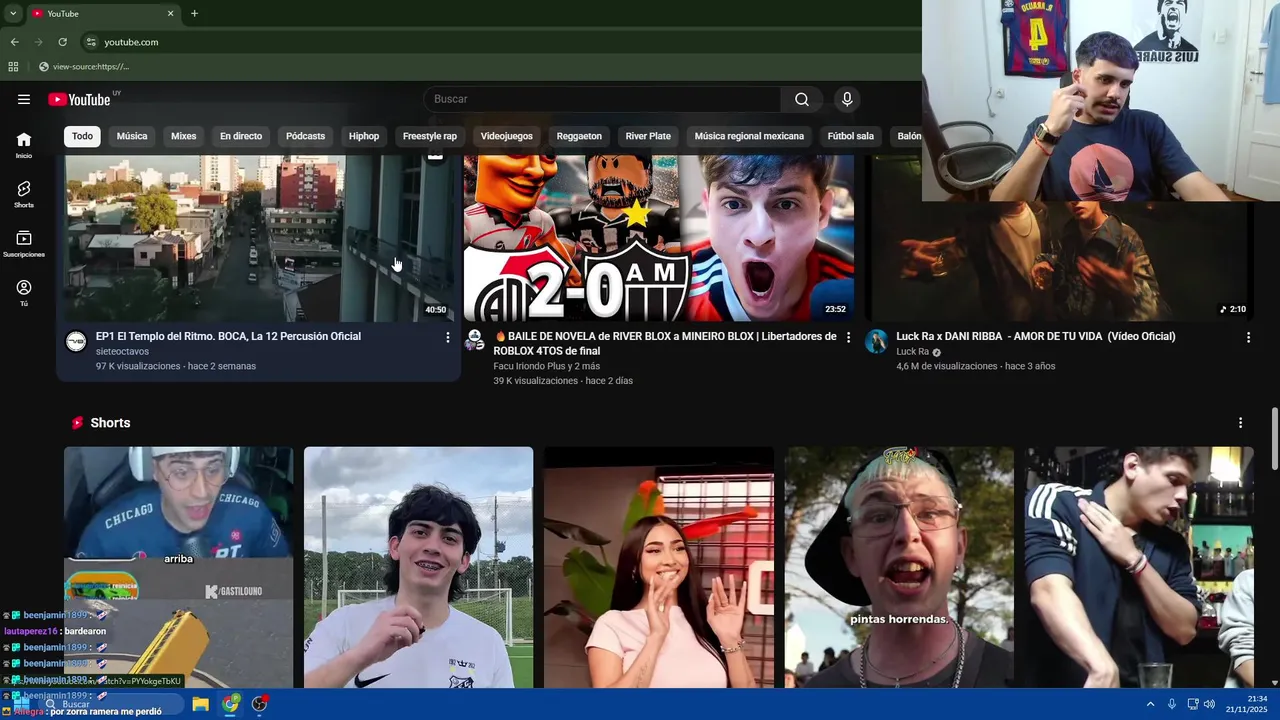
Task: Click the taskbar Buscar search box
Action: (110, 704)
